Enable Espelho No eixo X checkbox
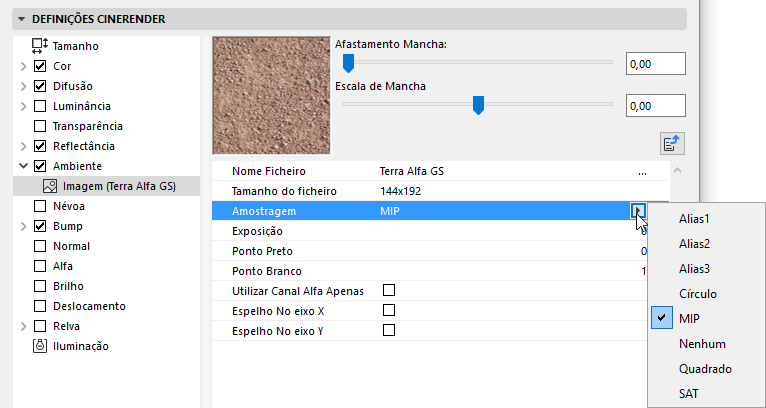The height and width of the screenshot is (408, 766). pyautogui.click(x=389, y=310)
